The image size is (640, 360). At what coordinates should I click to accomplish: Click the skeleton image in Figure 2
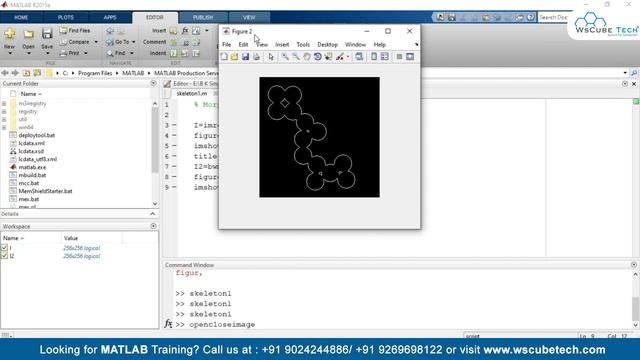(x=319, y=137)
